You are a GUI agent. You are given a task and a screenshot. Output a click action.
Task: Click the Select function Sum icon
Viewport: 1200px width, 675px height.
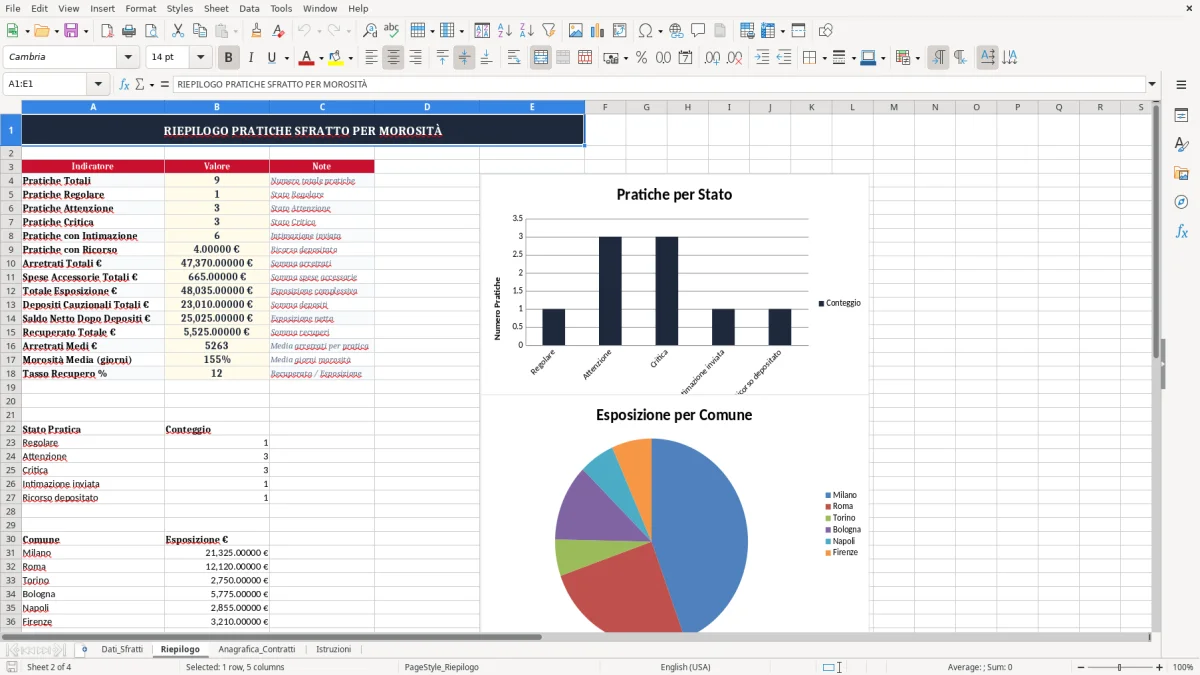pos(141,84)
